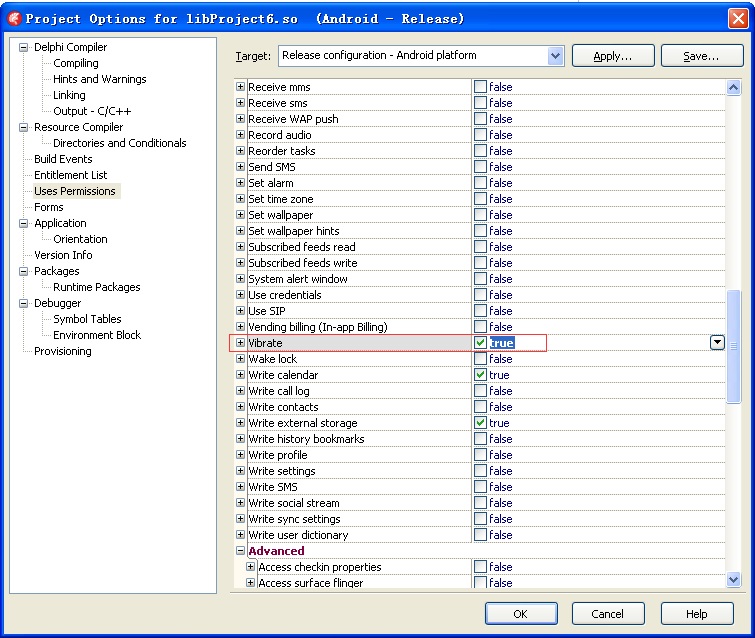Click the Save... button

point(702,56)
